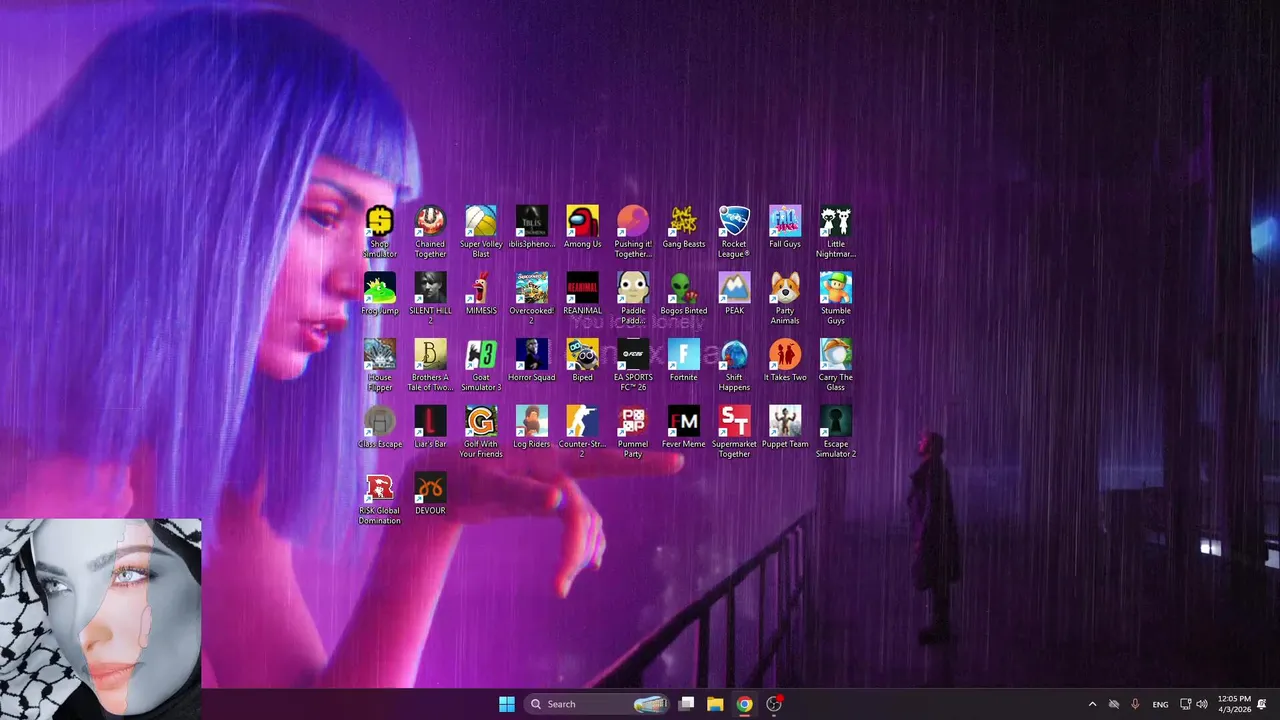Click the webcam overlay thumbnail
The width and height of the screenshot is (1280, 720).
click(100, 618)
